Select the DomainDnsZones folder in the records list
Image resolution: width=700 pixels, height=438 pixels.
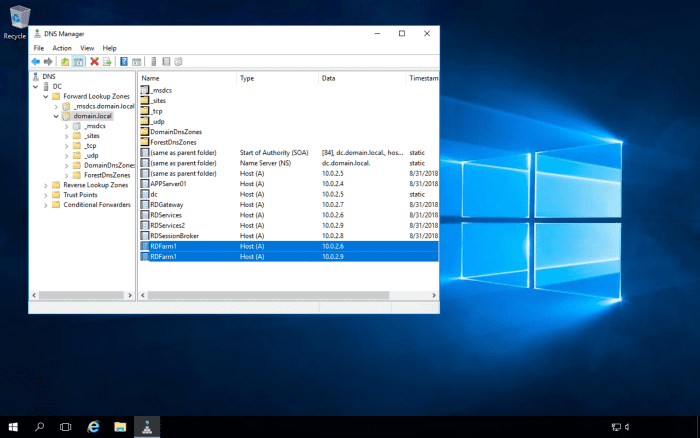tap(176, 132)
